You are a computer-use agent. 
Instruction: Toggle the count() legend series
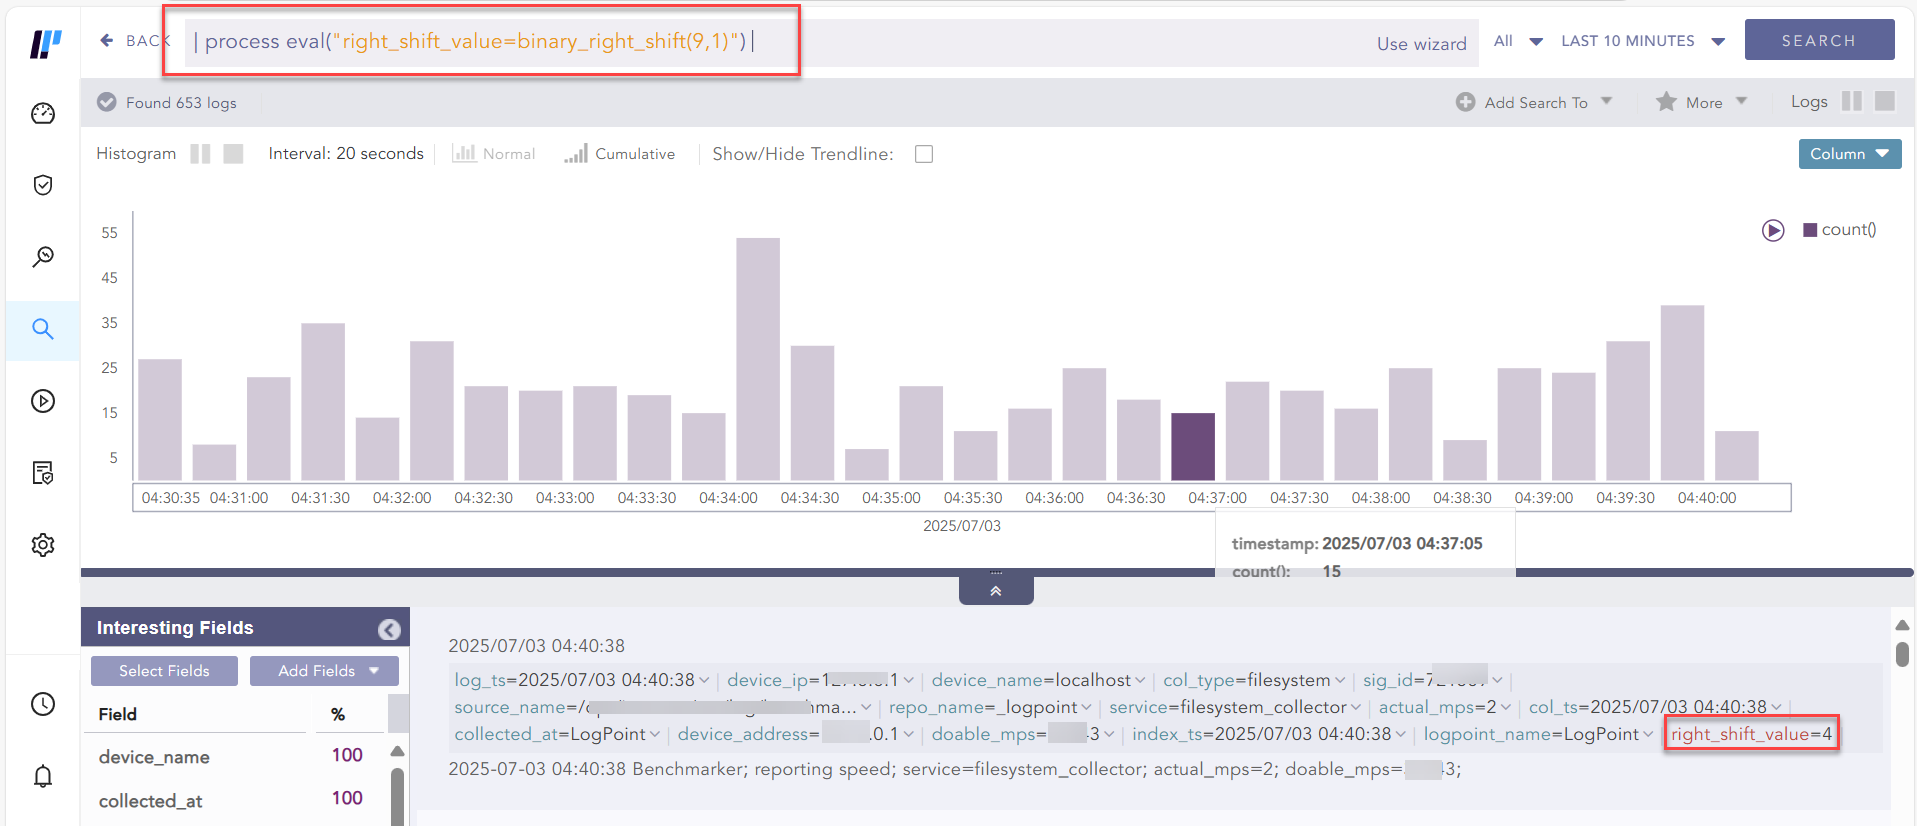click(x=1839, y=230)
